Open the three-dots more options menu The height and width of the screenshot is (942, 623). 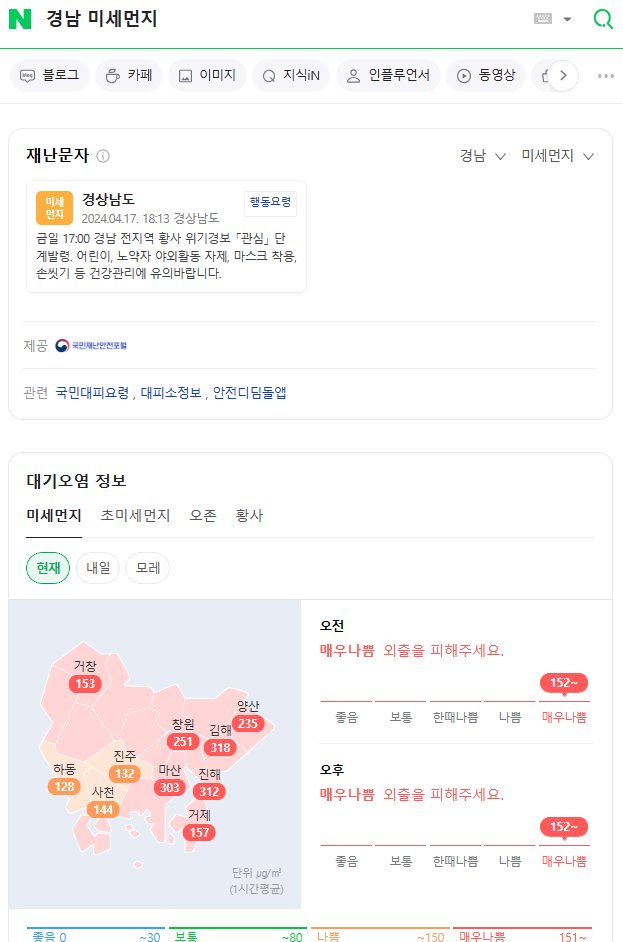click(606, 76)
